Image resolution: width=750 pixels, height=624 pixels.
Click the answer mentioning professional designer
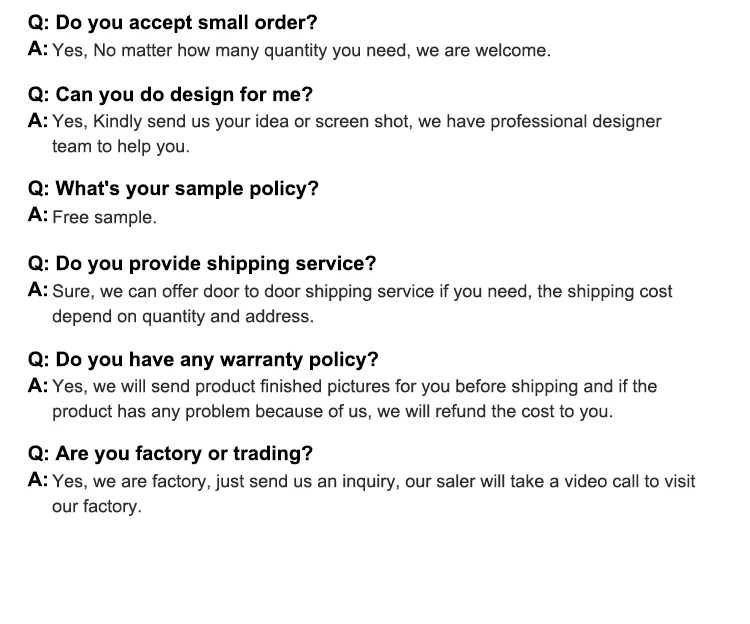click(356, 121)
